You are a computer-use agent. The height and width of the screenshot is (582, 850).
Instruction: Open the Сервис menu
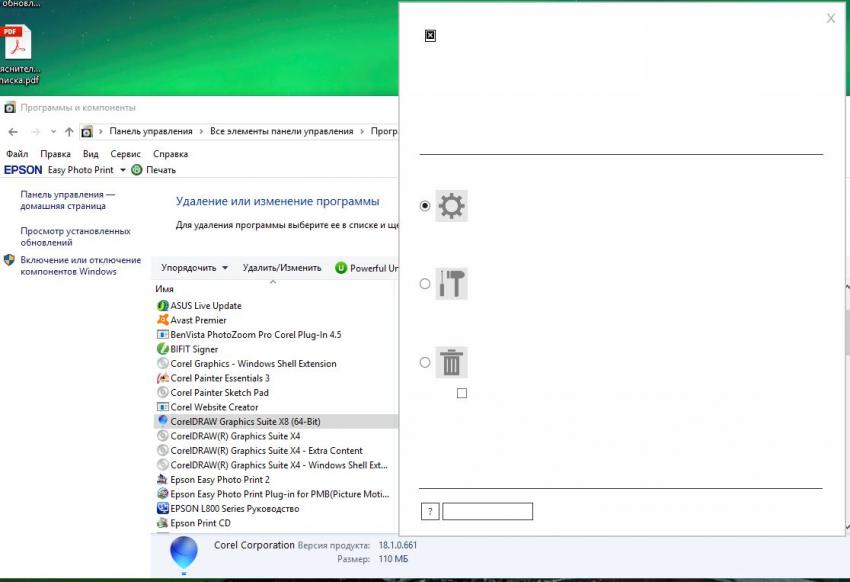[x=125, y=154]
